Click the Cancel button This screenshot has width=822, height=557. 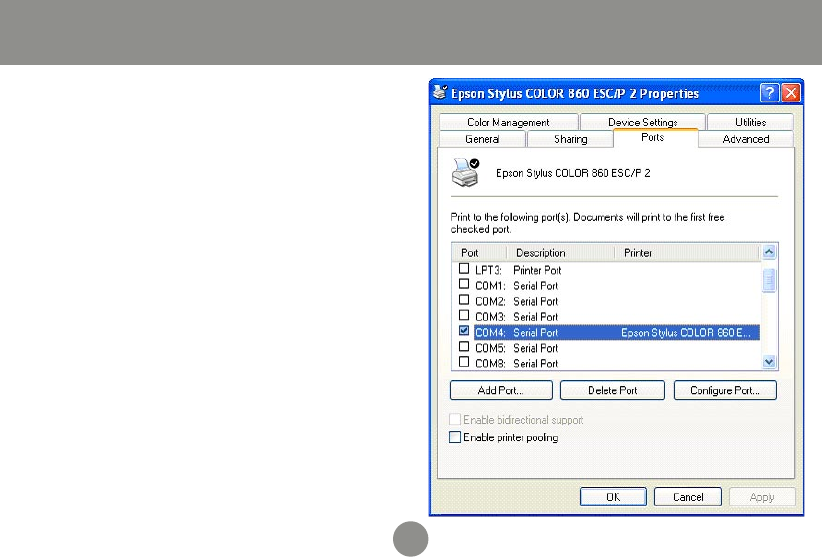click(688, 497)
